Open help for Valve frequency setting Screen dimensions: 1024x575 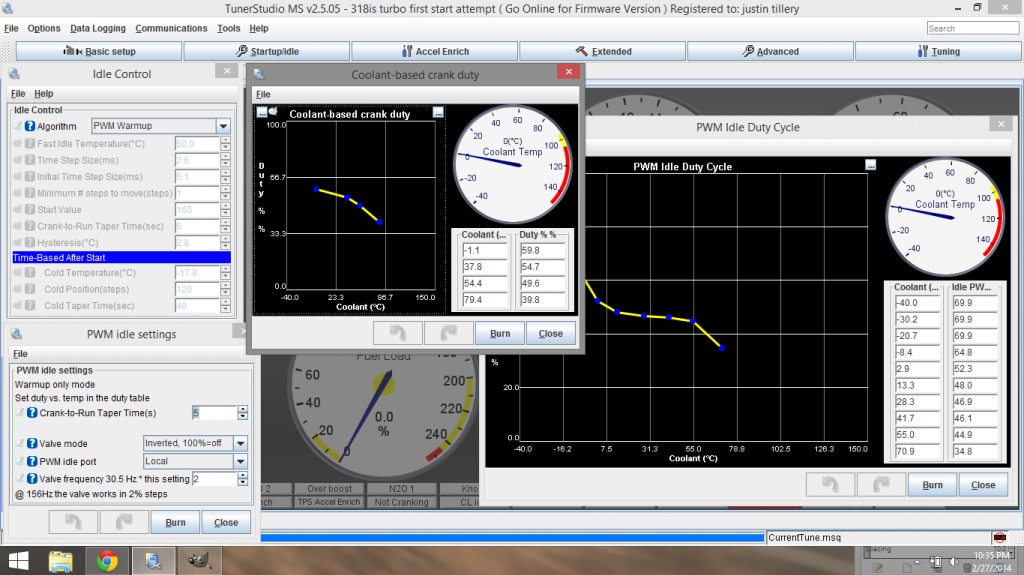32,479
